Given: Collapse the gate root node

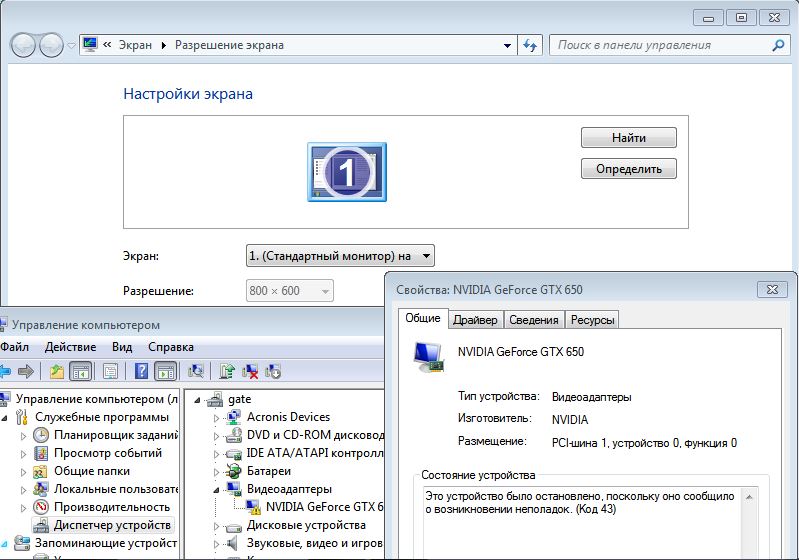Looking at the screenshot, I should 197,400.
